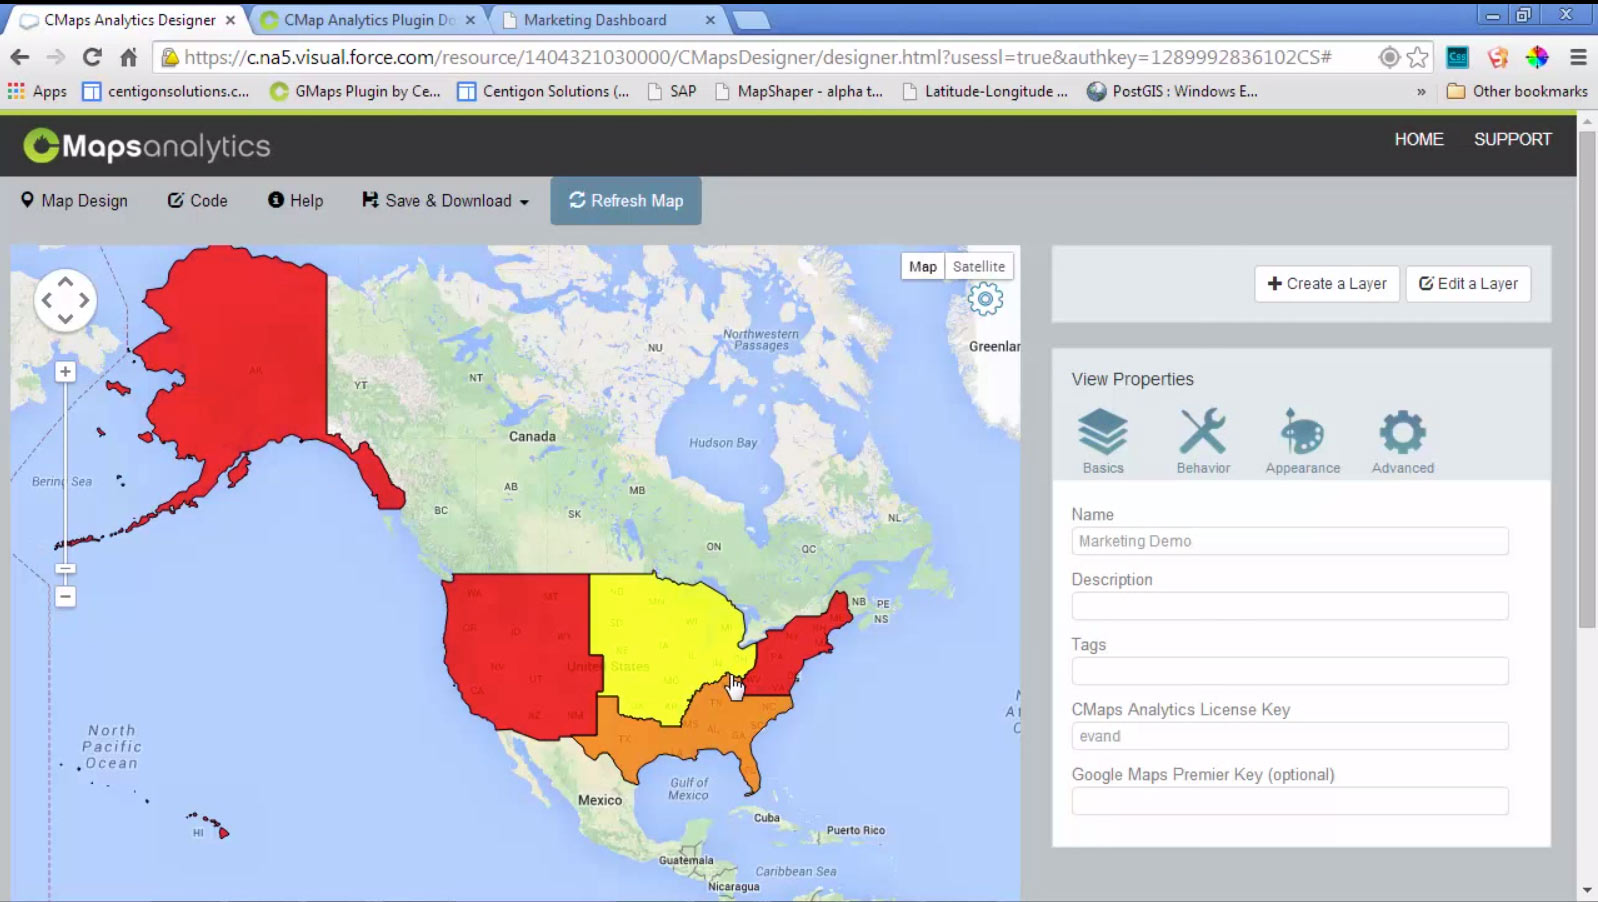Open the Map Design menu

pyautogui.click(x=74, y=201)
